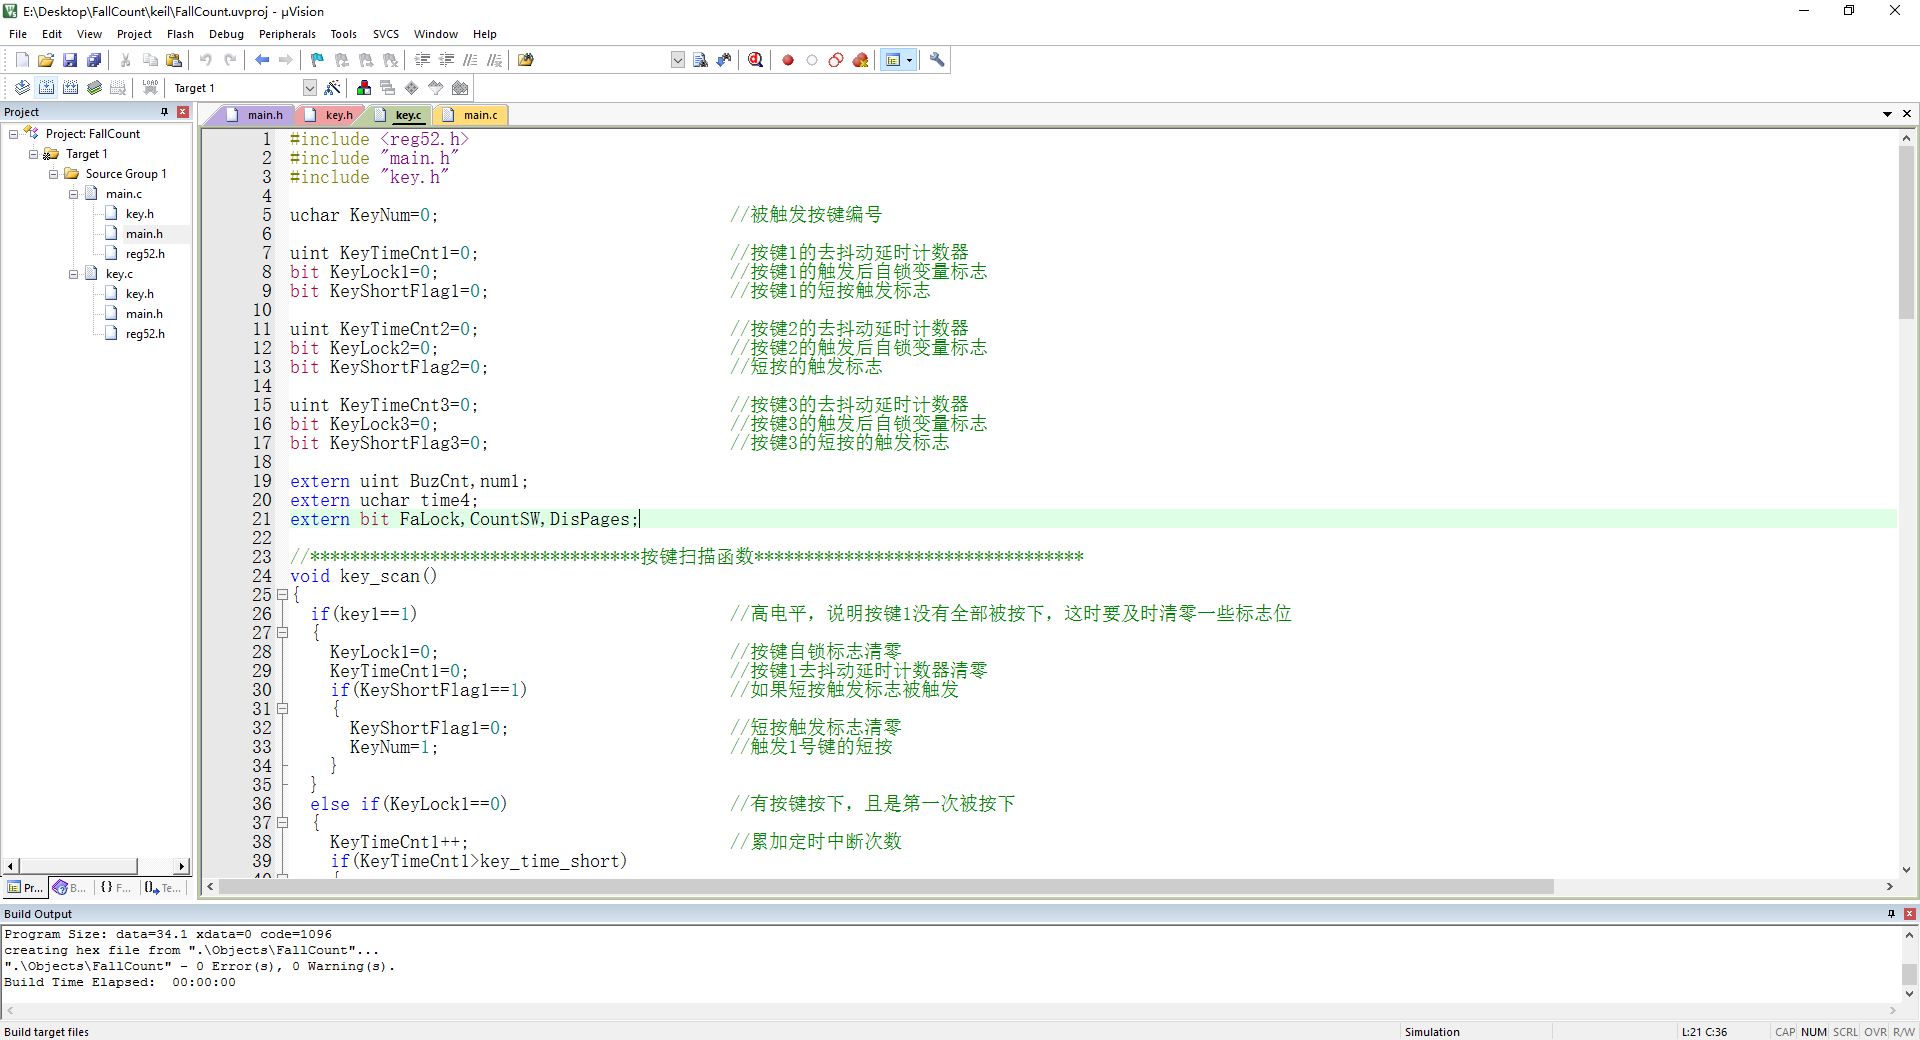Toggle bookmark with the blue flag icon
Screen dimensions: 1920x1040
pos(317,60)
